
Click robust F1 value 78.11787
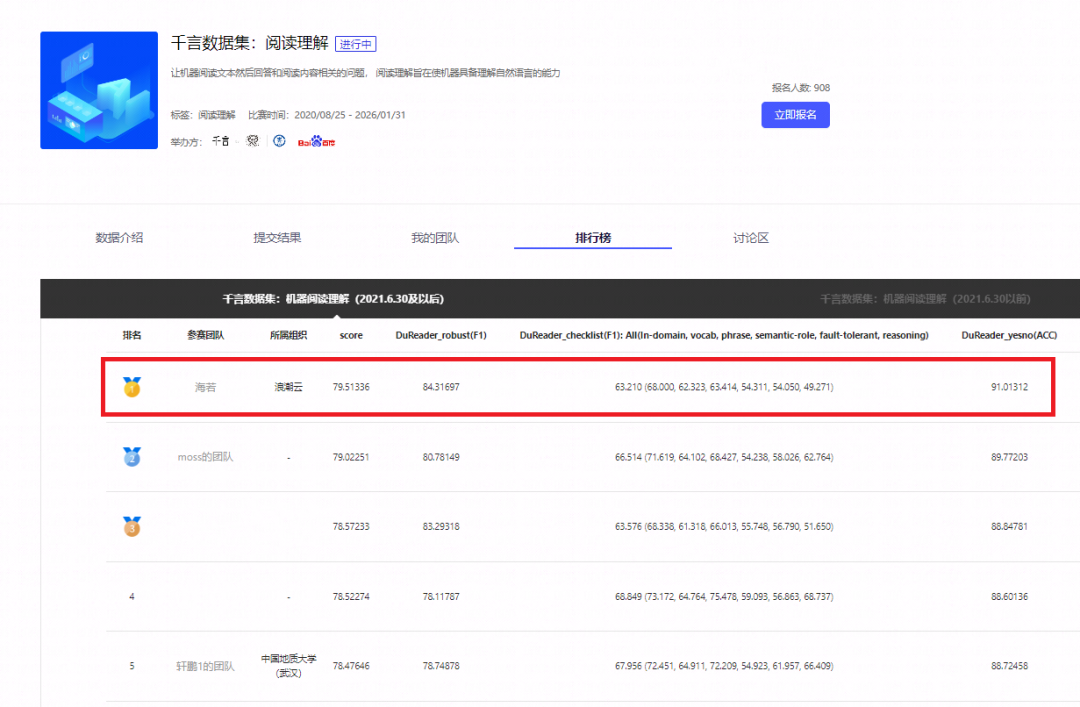tap(441, 597)
